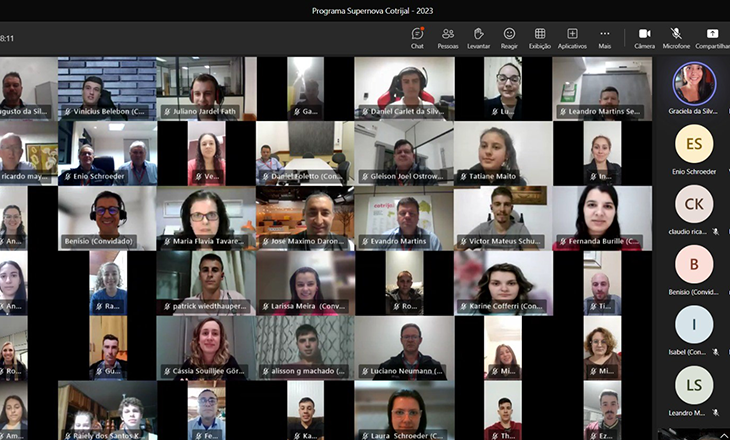Select the ES Enio Schroeder avatar
The image size is (730, 440).
(694, 144)
